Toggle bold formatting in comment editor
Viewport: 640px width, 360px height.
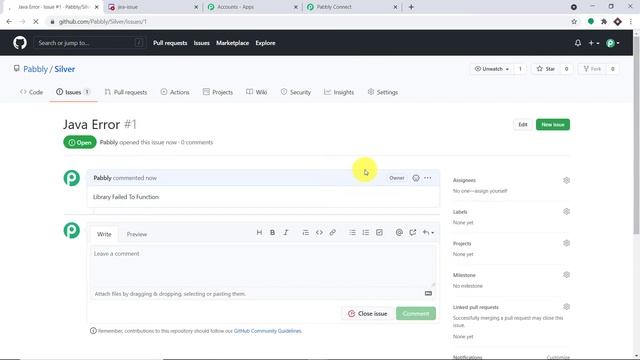tap(272, 233)
